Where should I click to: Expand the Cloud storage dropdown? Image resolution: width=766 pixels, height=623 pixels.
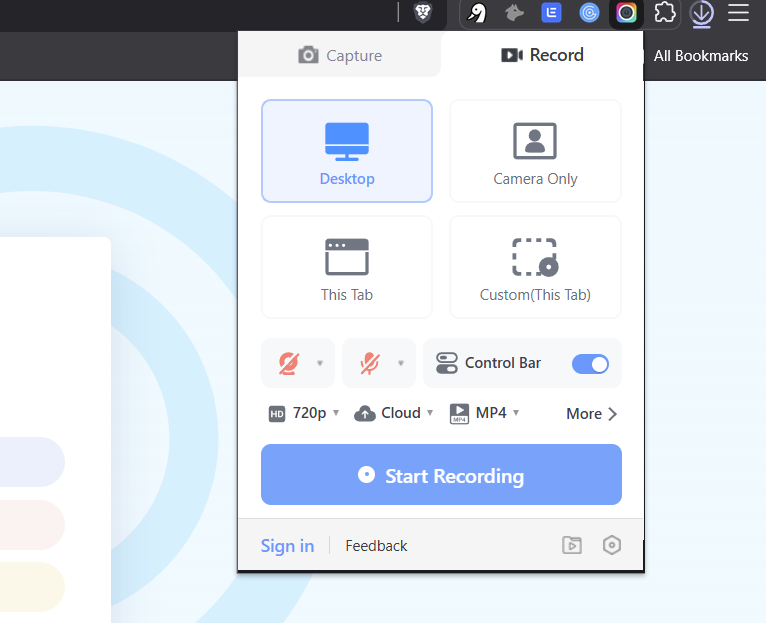point(394,413)
